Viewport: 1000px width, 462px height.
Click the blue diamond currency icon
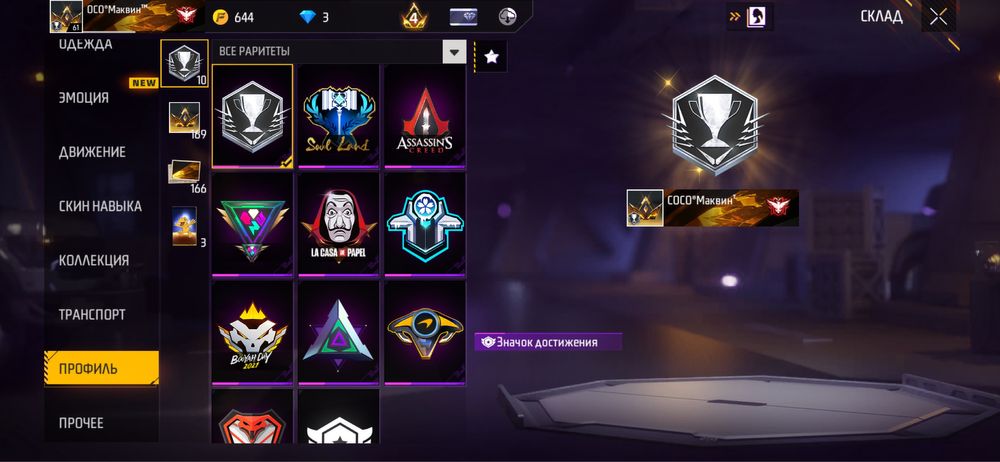(x=308, y=17)
